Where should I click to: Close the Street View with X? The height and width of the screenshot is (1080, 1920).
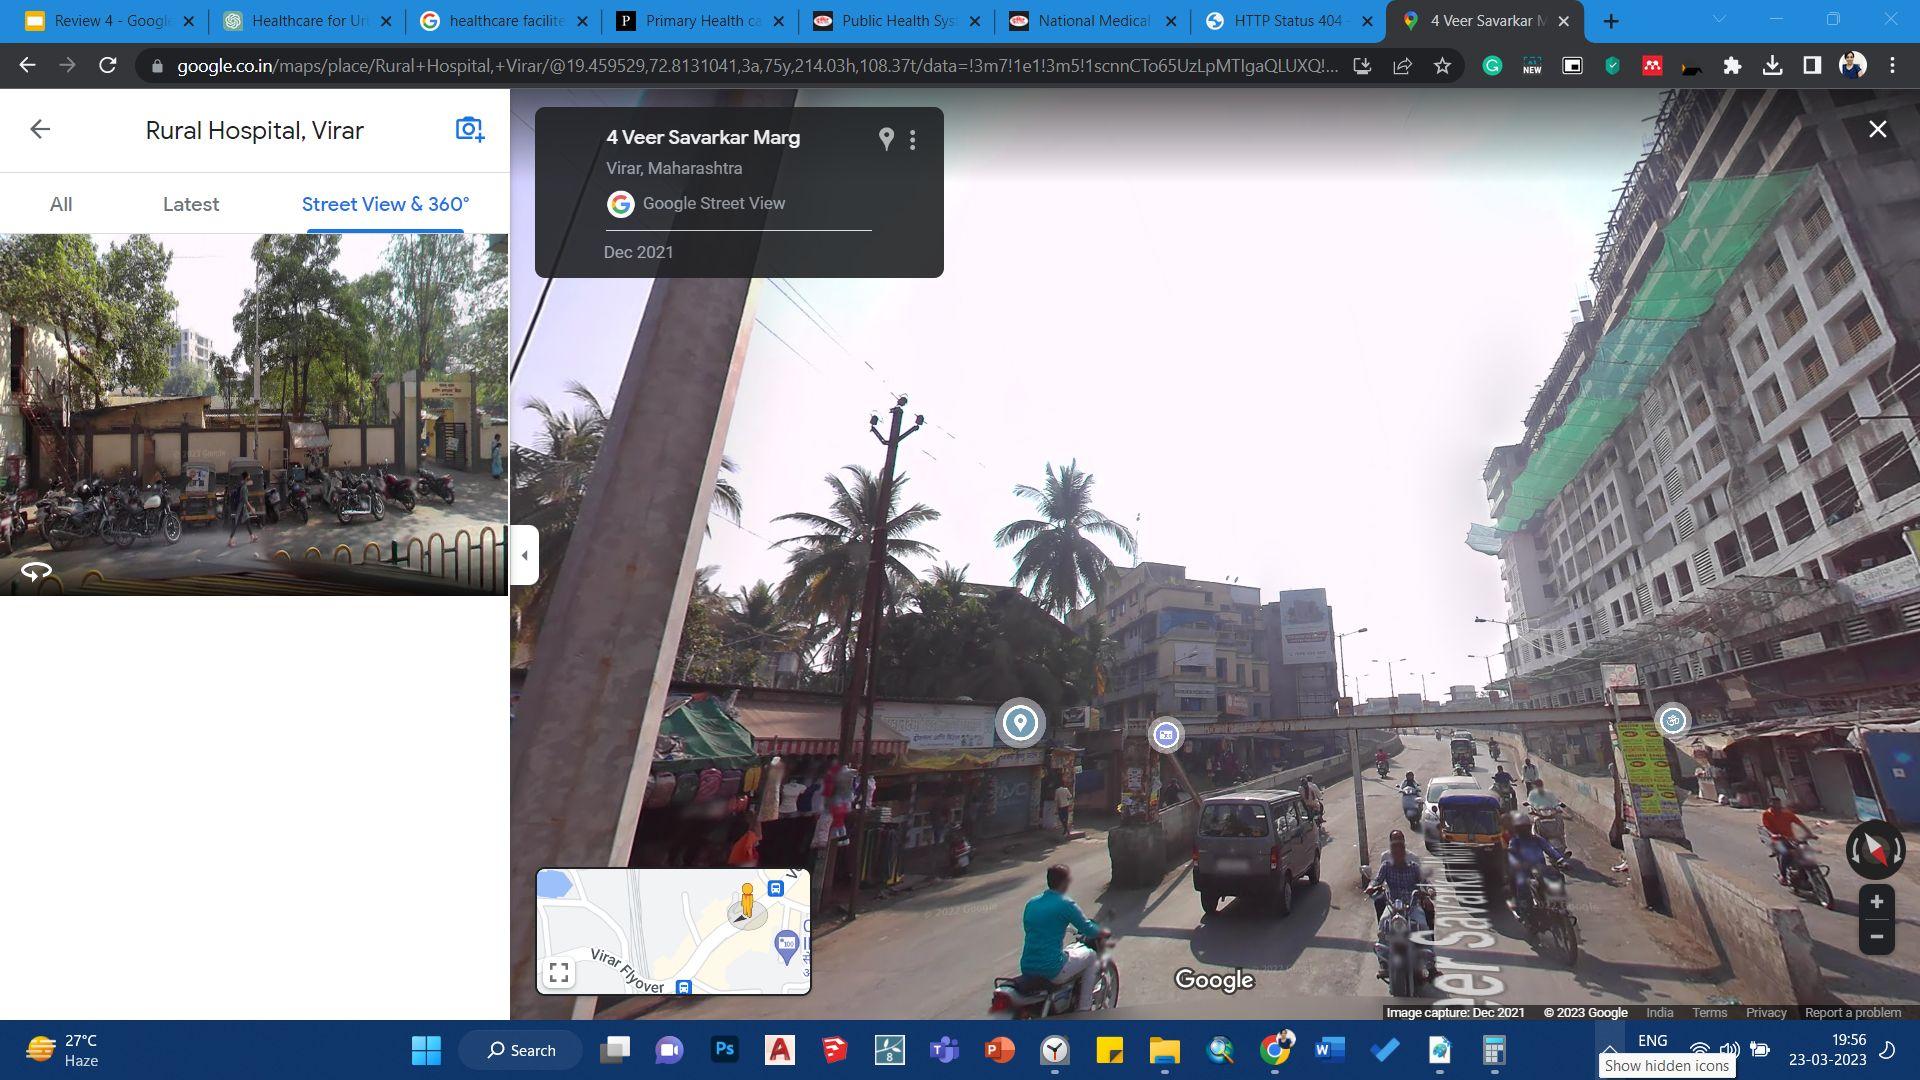click(x=1878, y=129)
